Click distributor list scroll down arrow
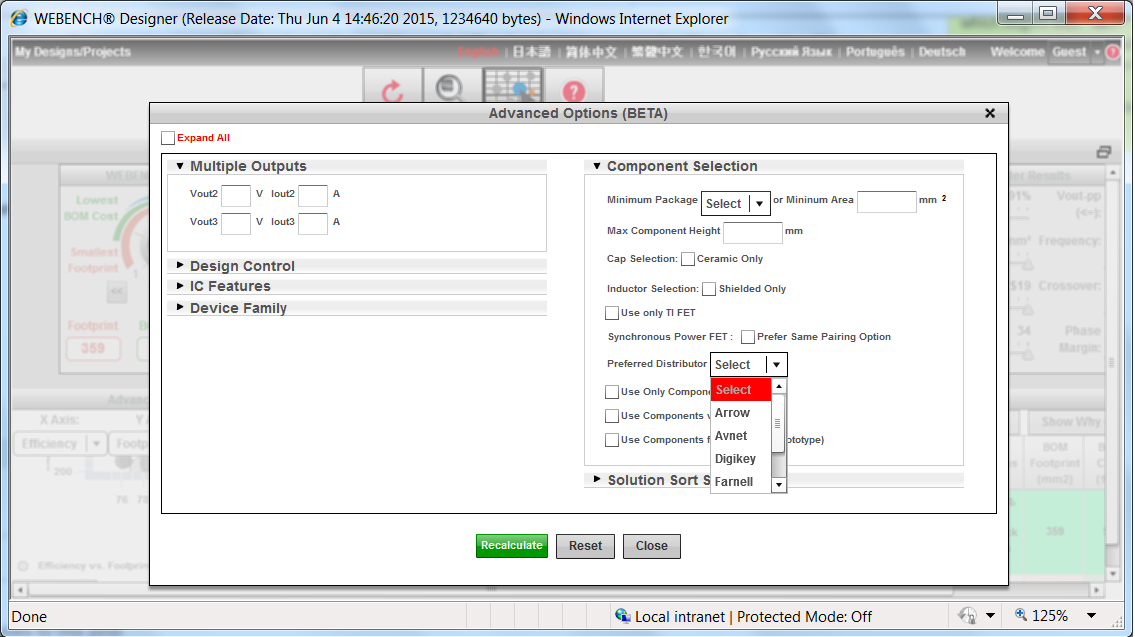The width and height of the screenshot is (1135, 637). (779, 485)
